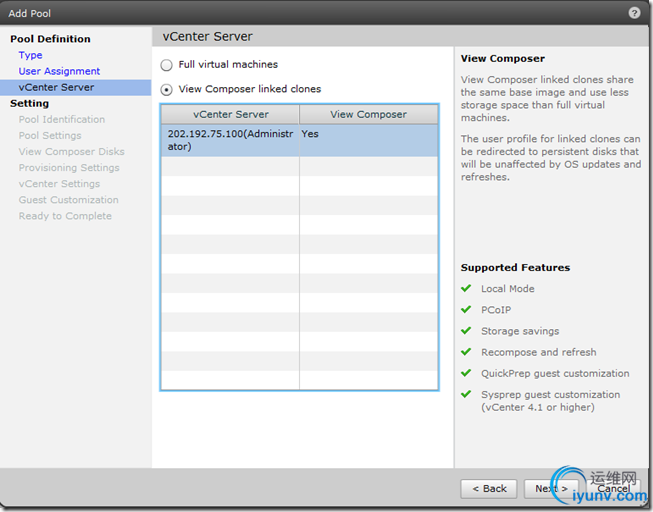
Task: Click the Local Mode feature text
Action: [x=508, y=289]
